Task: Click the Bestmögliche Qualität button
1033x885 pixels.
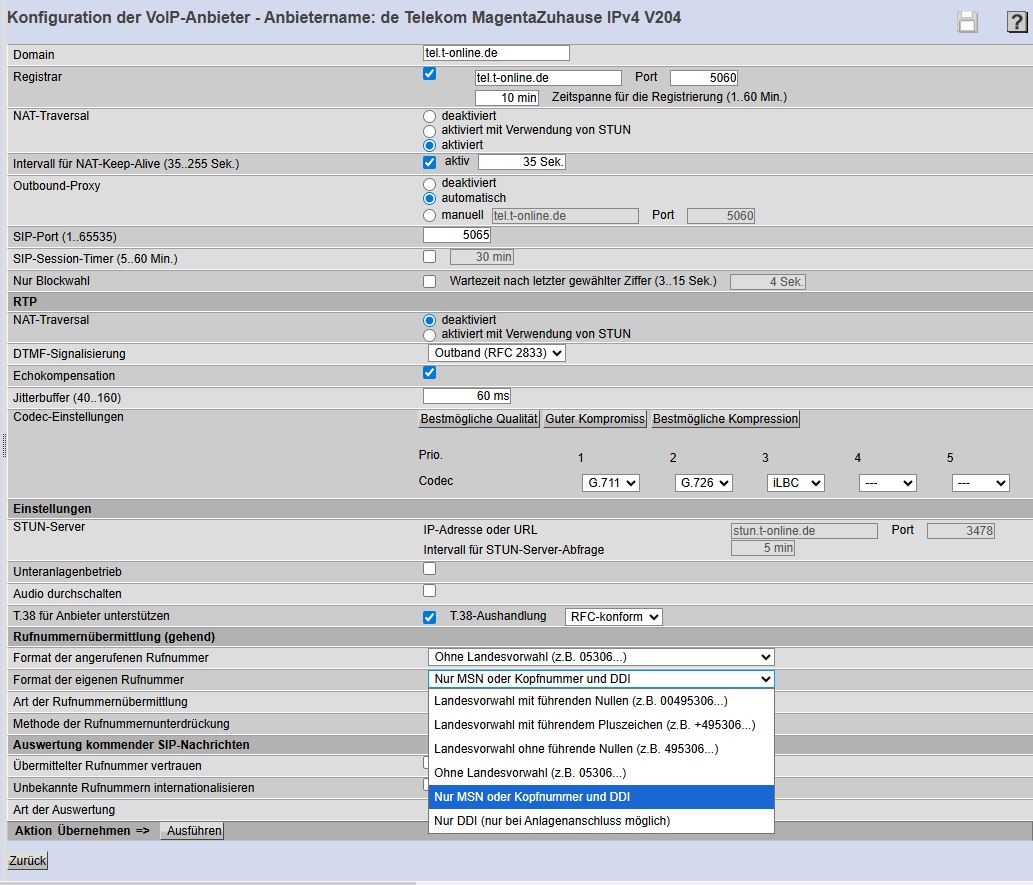Action: (479, 419)
